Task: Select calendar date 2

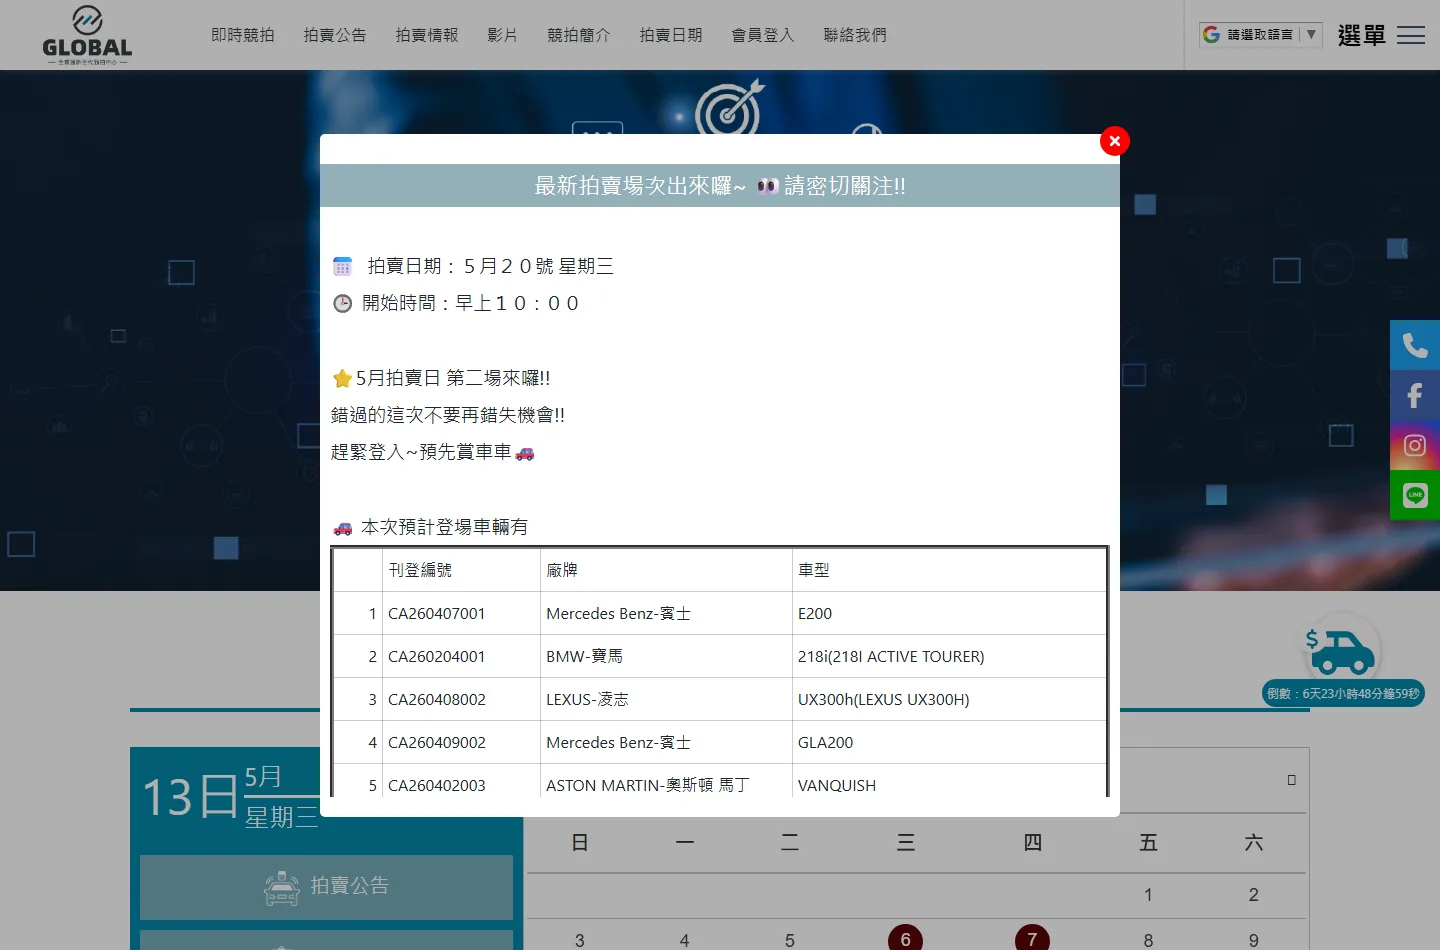Action: 1253,895
